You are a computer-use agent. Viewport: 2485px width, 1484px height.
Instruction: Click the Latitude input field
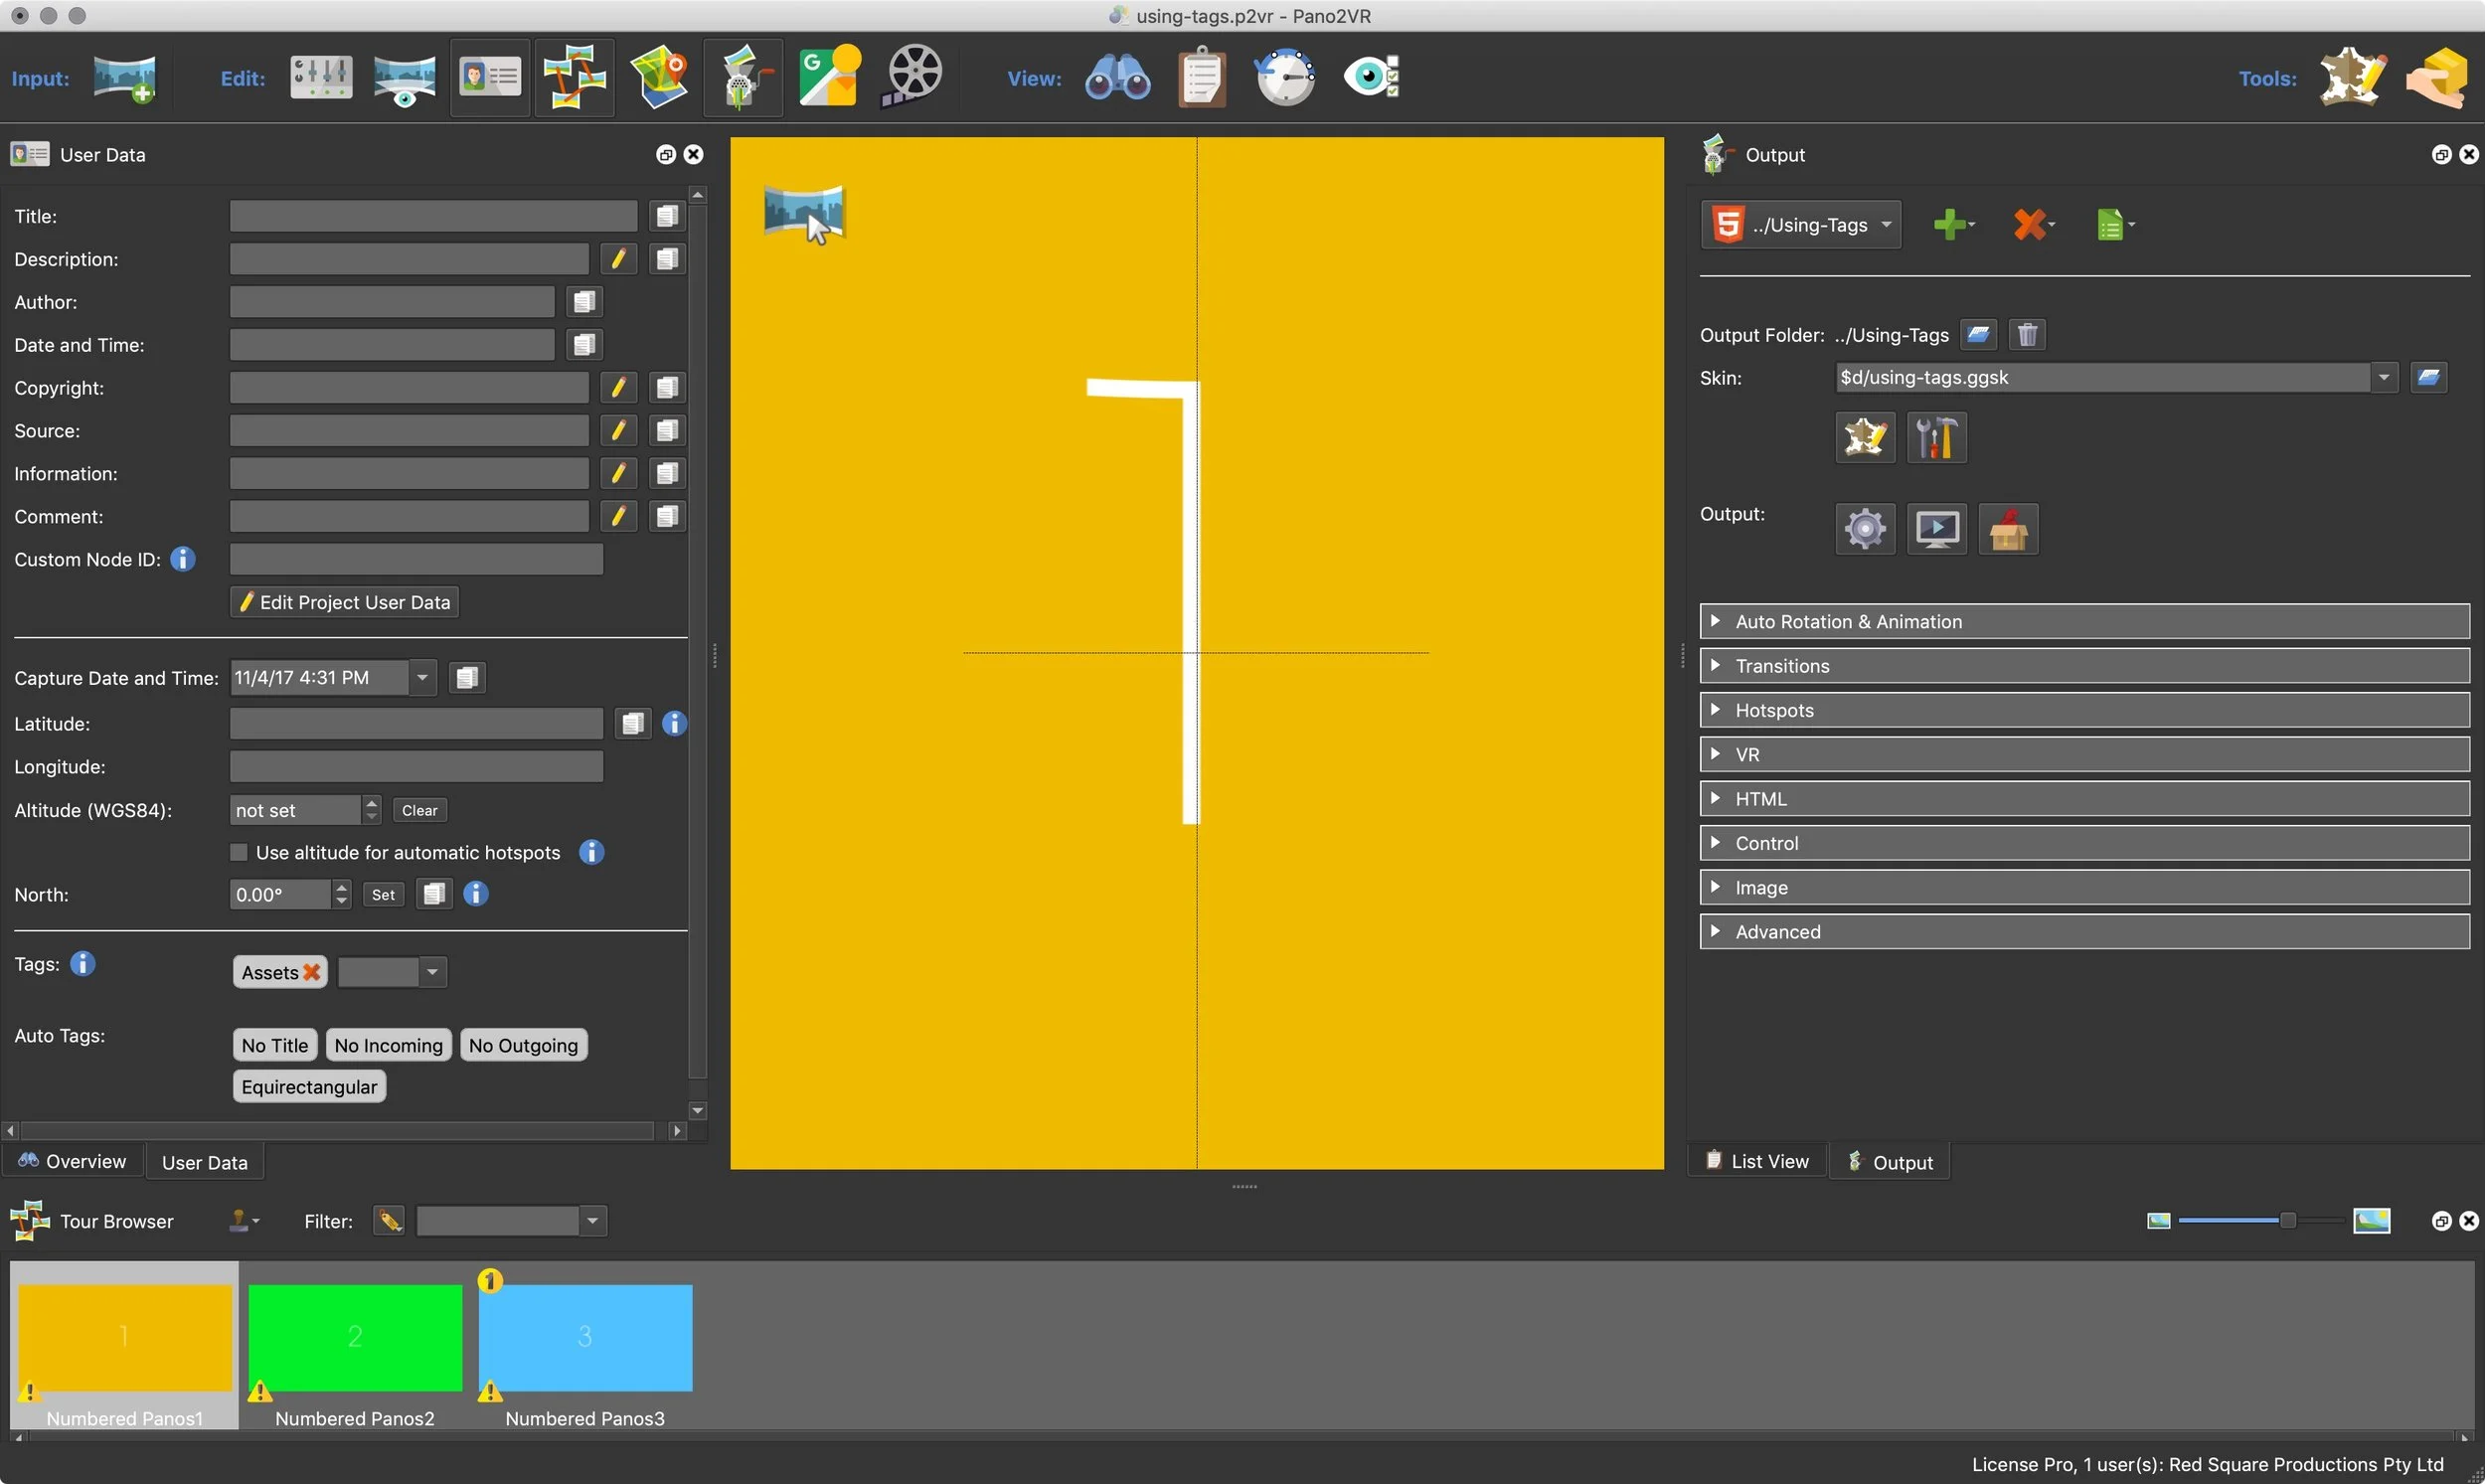[416, 724]
